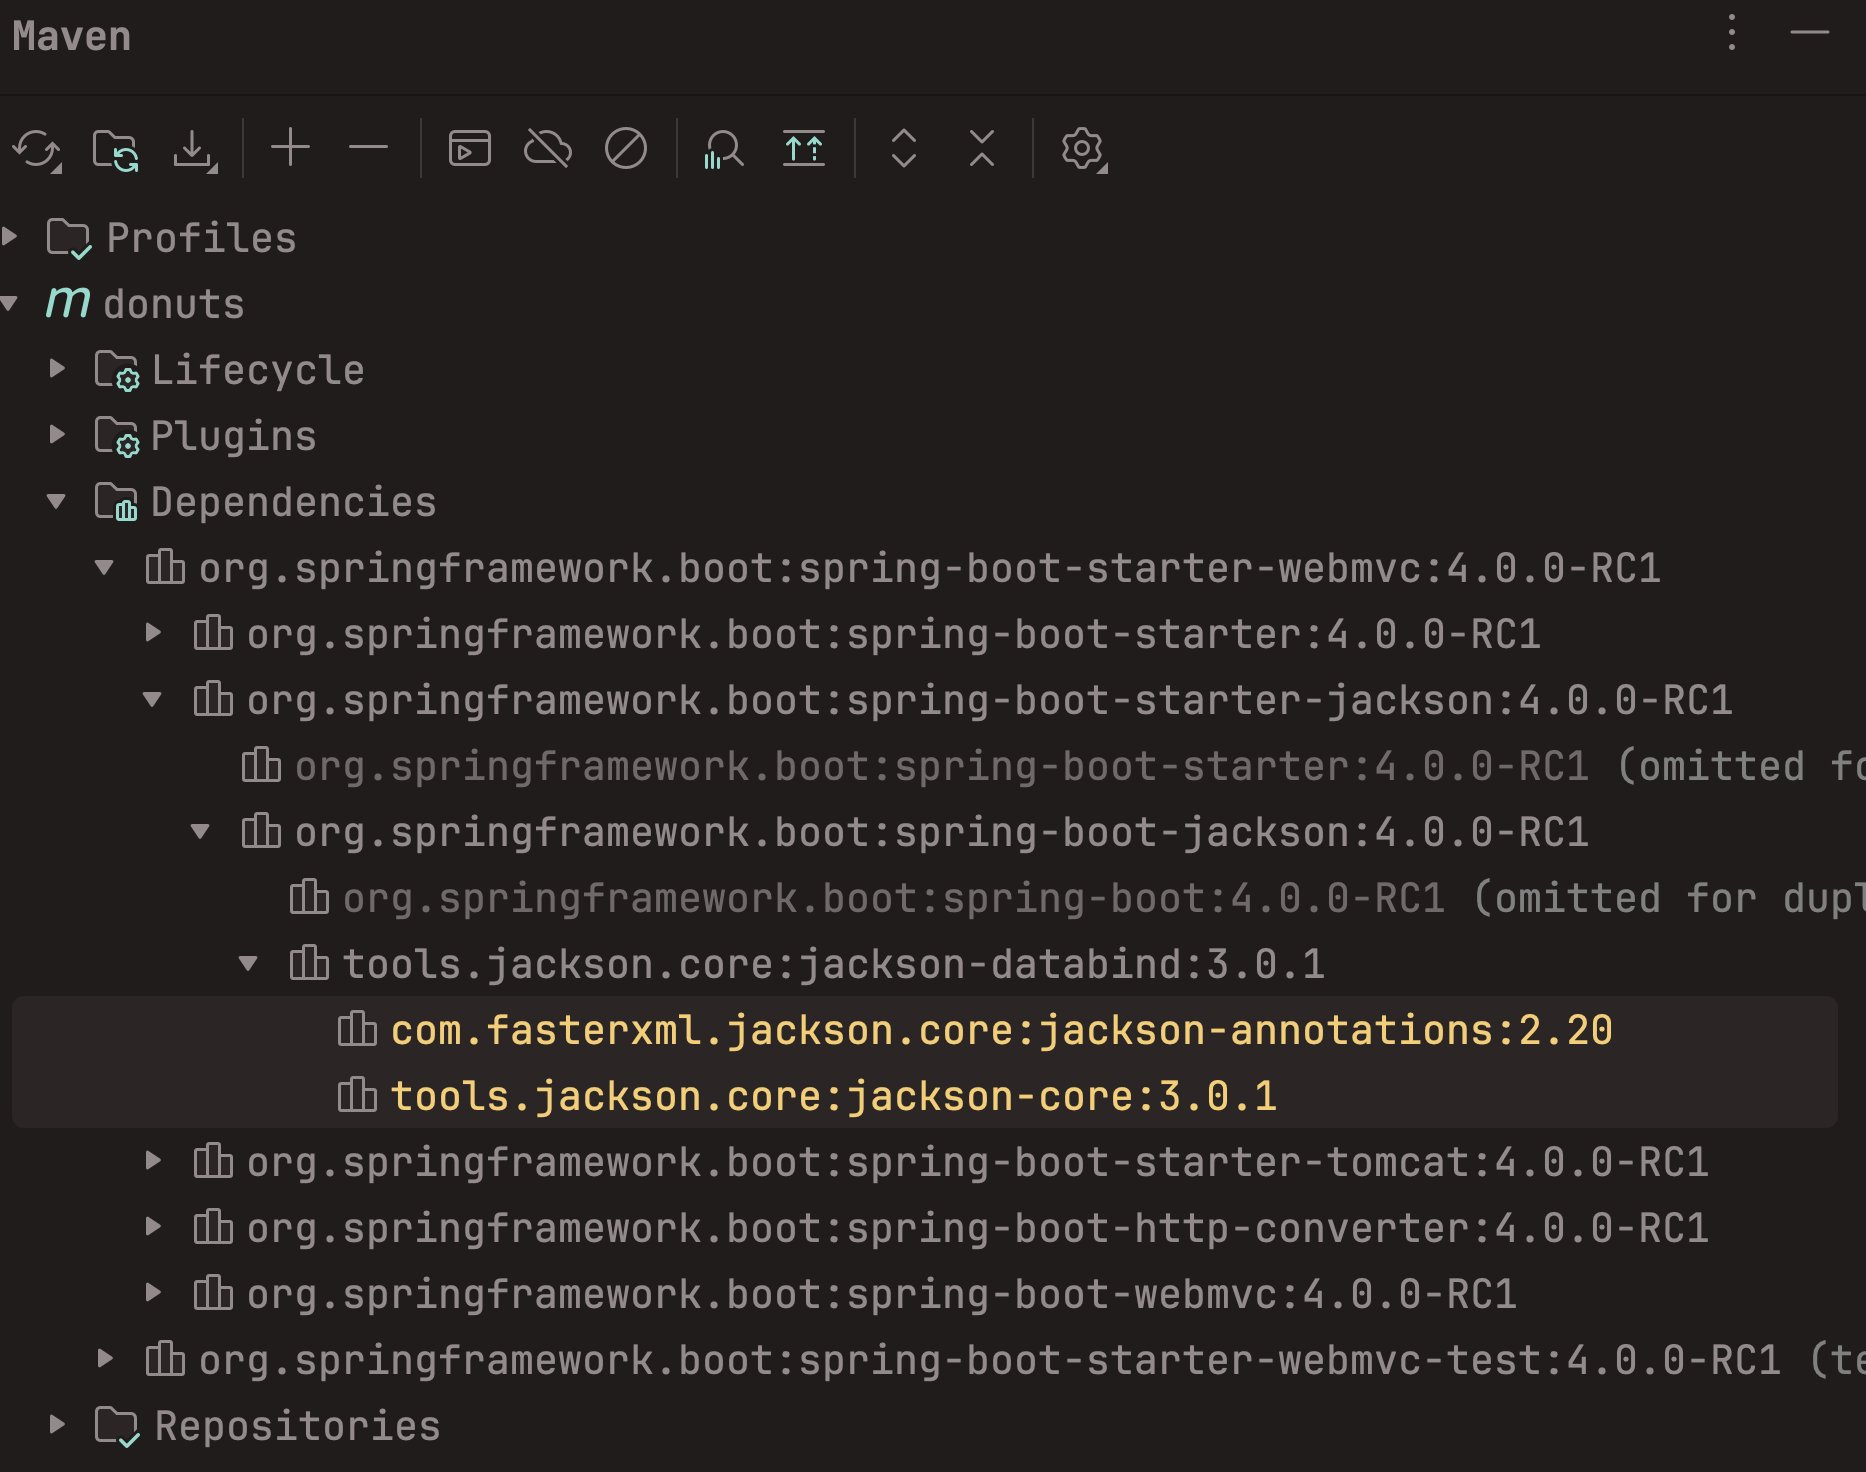Collapse the jackson-databind:3.0.1 dependency

pyautogui.click(x=248, y=964)
